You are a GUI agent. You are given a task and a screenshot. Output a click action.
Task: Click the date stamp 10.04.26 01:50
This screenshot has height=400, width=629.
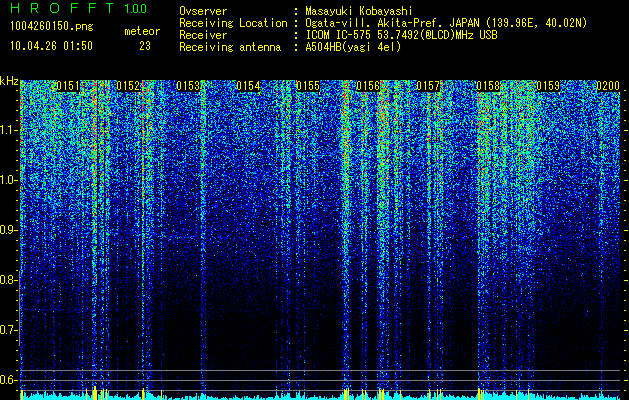51,46
